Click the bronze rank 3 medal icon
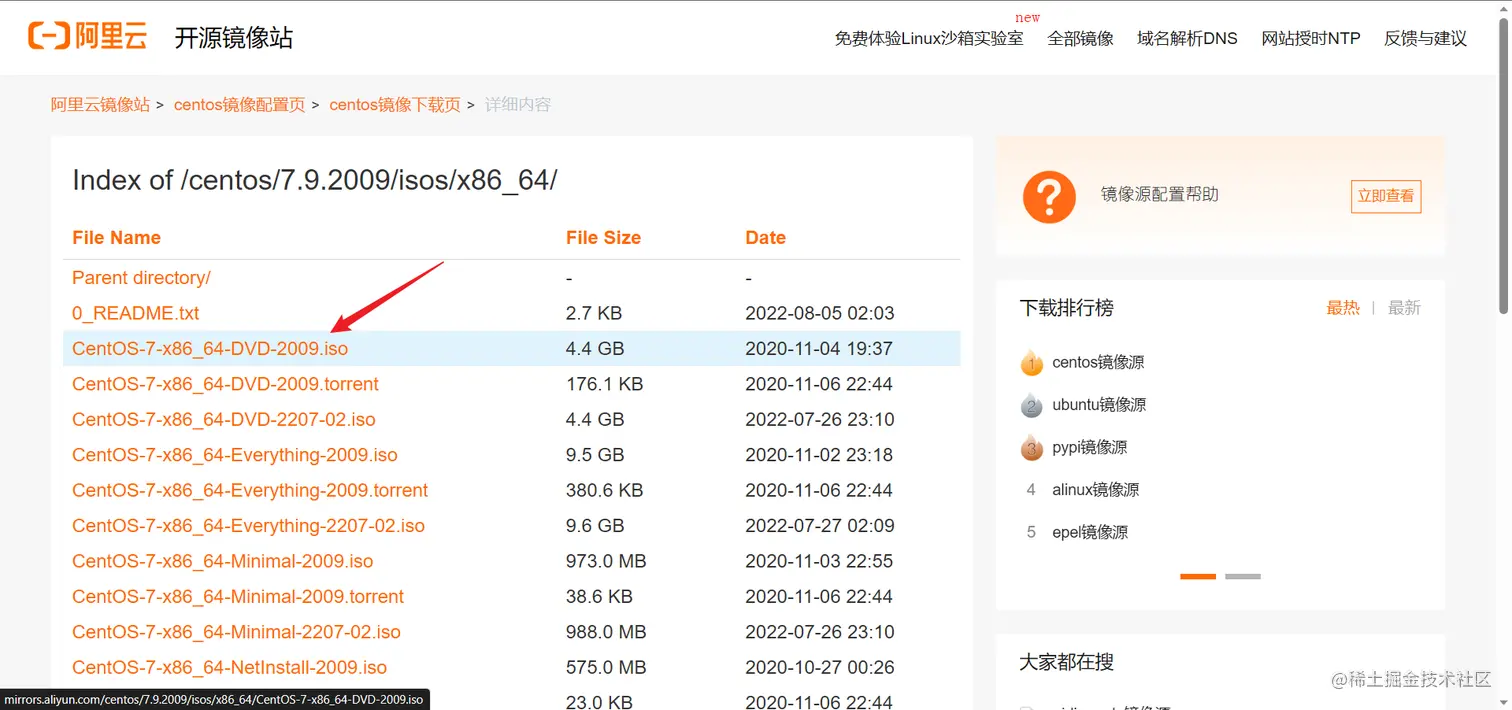Screen dimensions: 1512x710 point(1031,448)
